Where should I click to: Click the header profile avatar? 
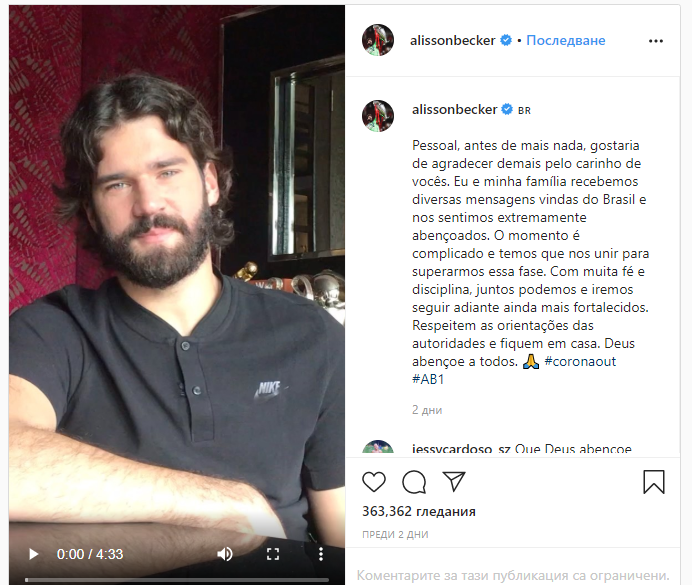pyautogui.click(x=378, y=40)
